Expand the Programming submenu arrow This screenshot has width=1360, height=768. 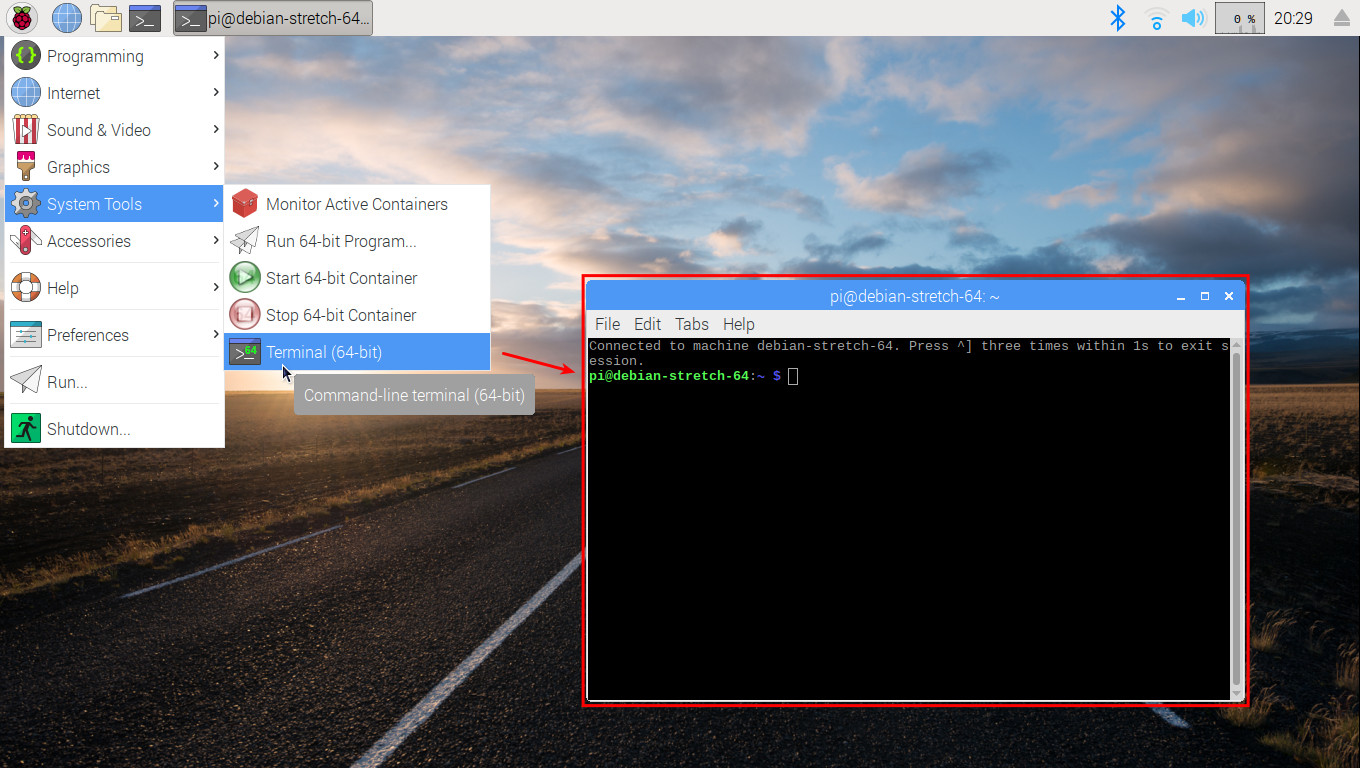215,56
